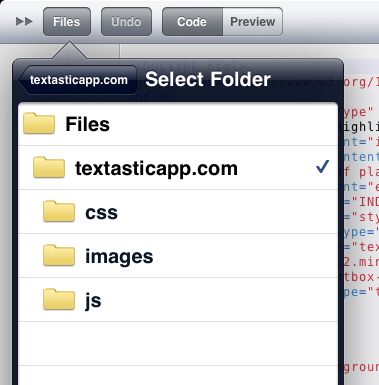This screenshot has height=385, width=379.
Task: Click the folder icon beside css
Action: coord(59,211)
